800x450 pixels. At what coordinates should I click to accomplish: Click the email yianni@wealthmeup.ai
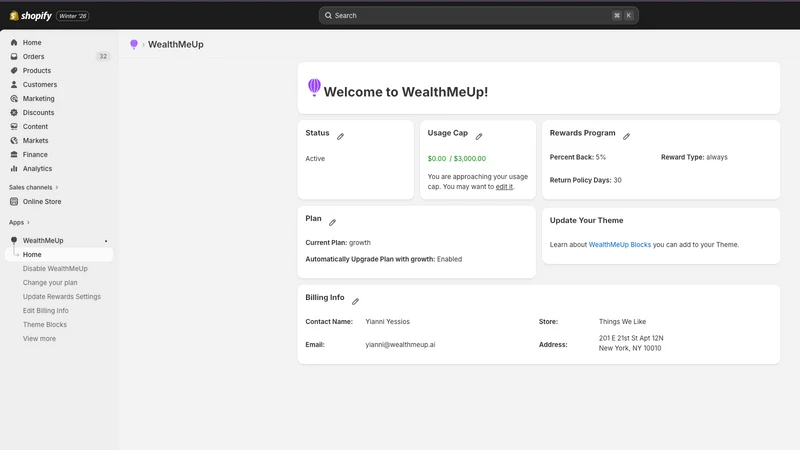pyautogui.click(x=400, y=345)
